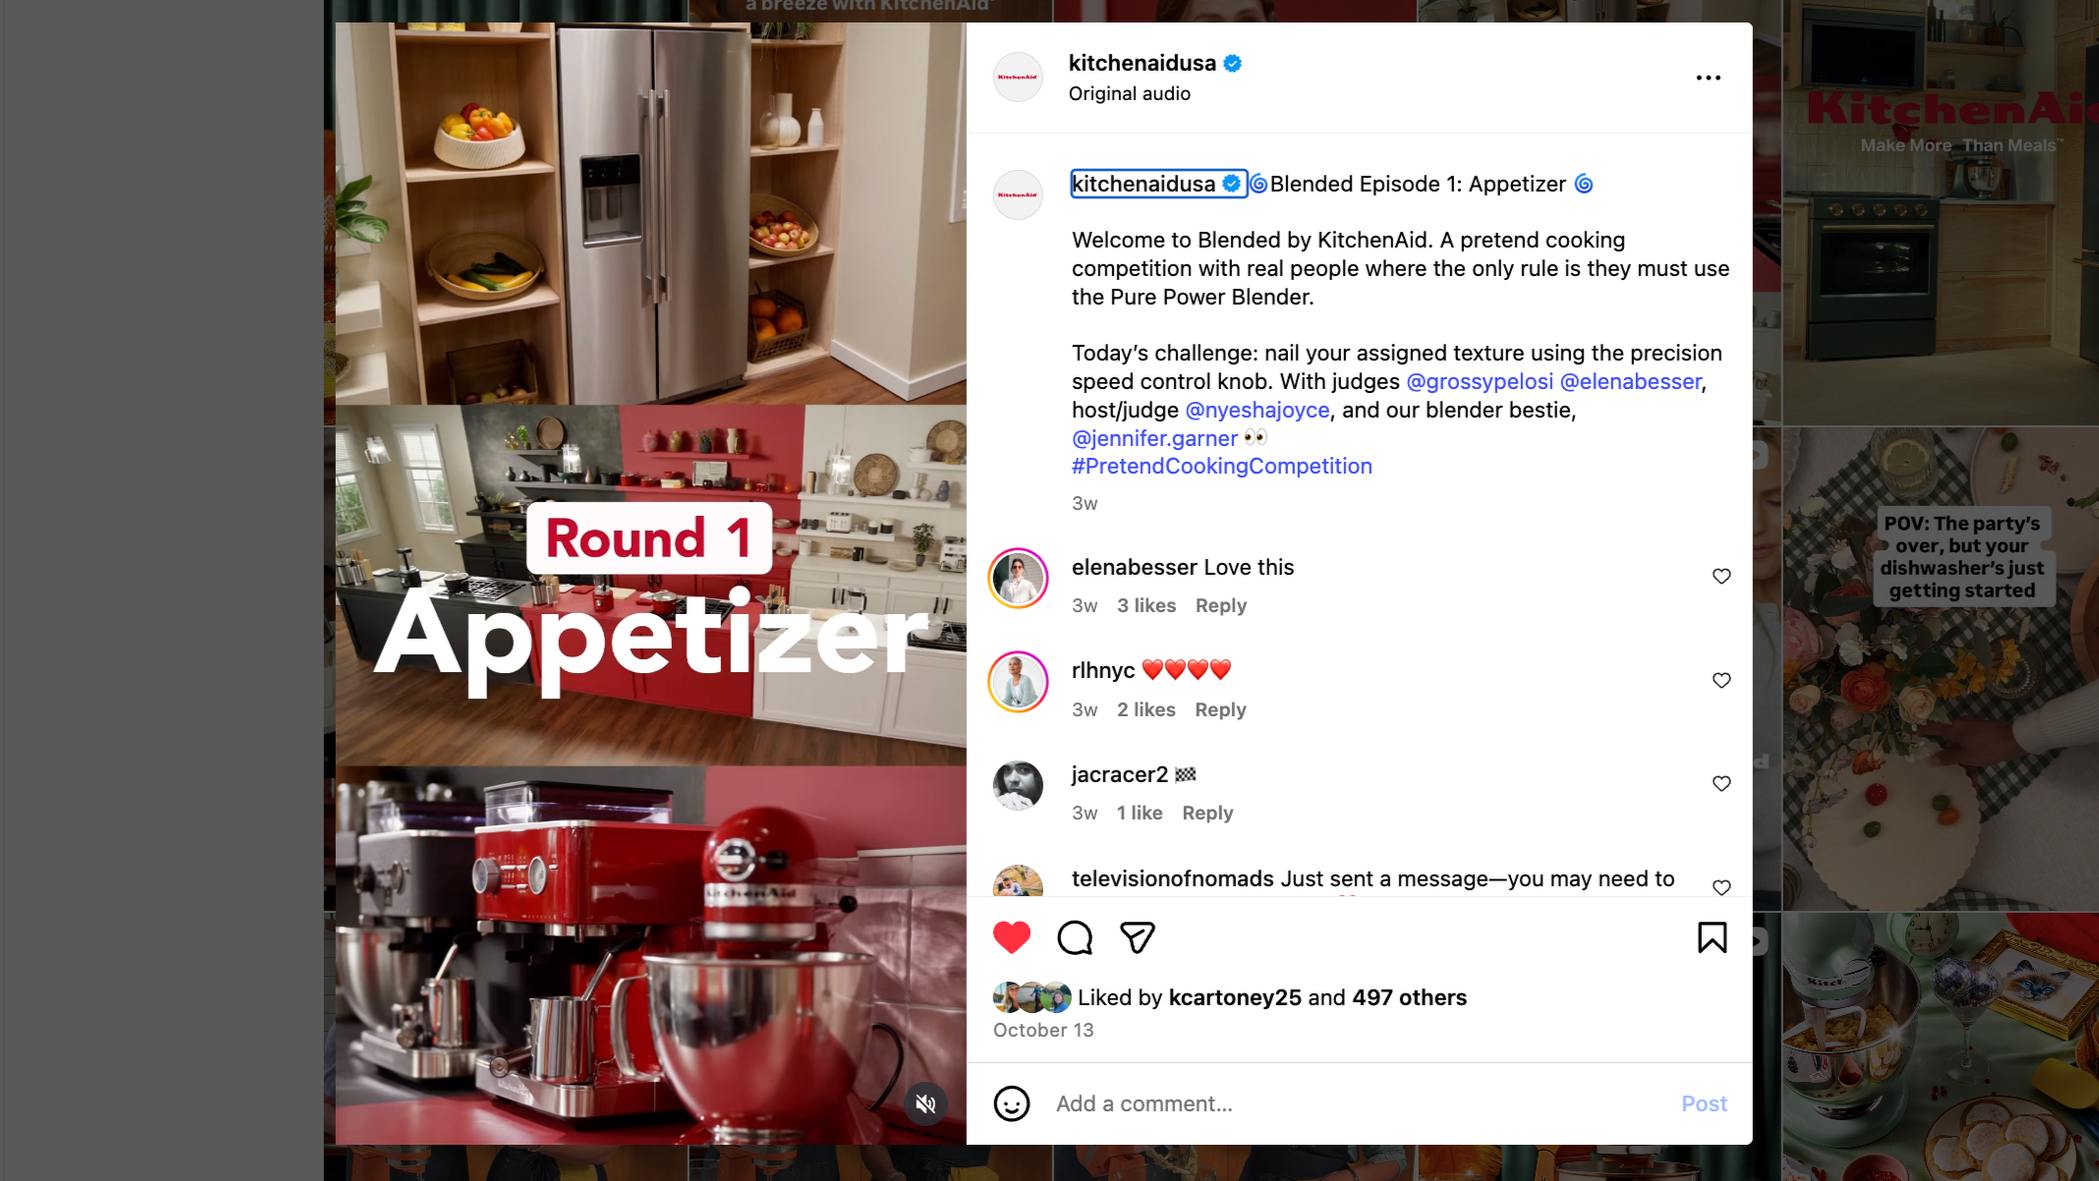This screenshot has width=2099, height=1181.
Task: Open the @jennifer.garner mention link
Action: pyautogui.click(x=1154, y=438)
